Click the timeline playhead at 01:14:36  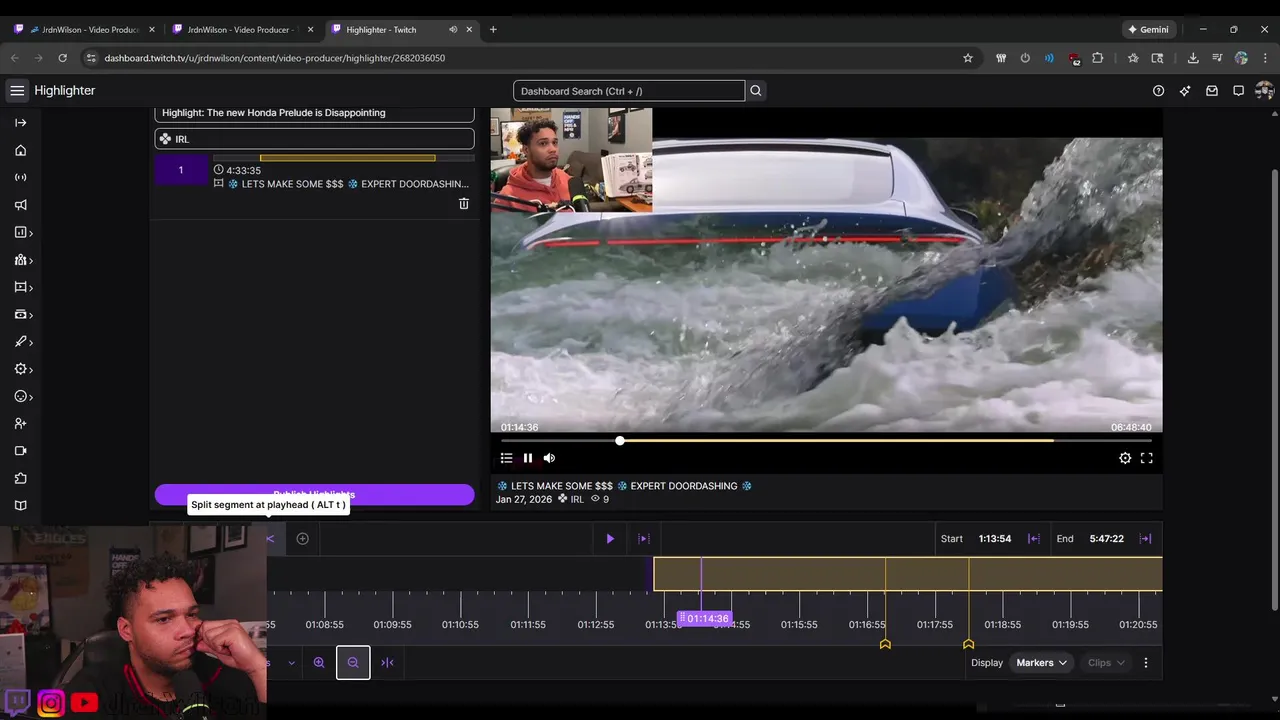[705, 619]
